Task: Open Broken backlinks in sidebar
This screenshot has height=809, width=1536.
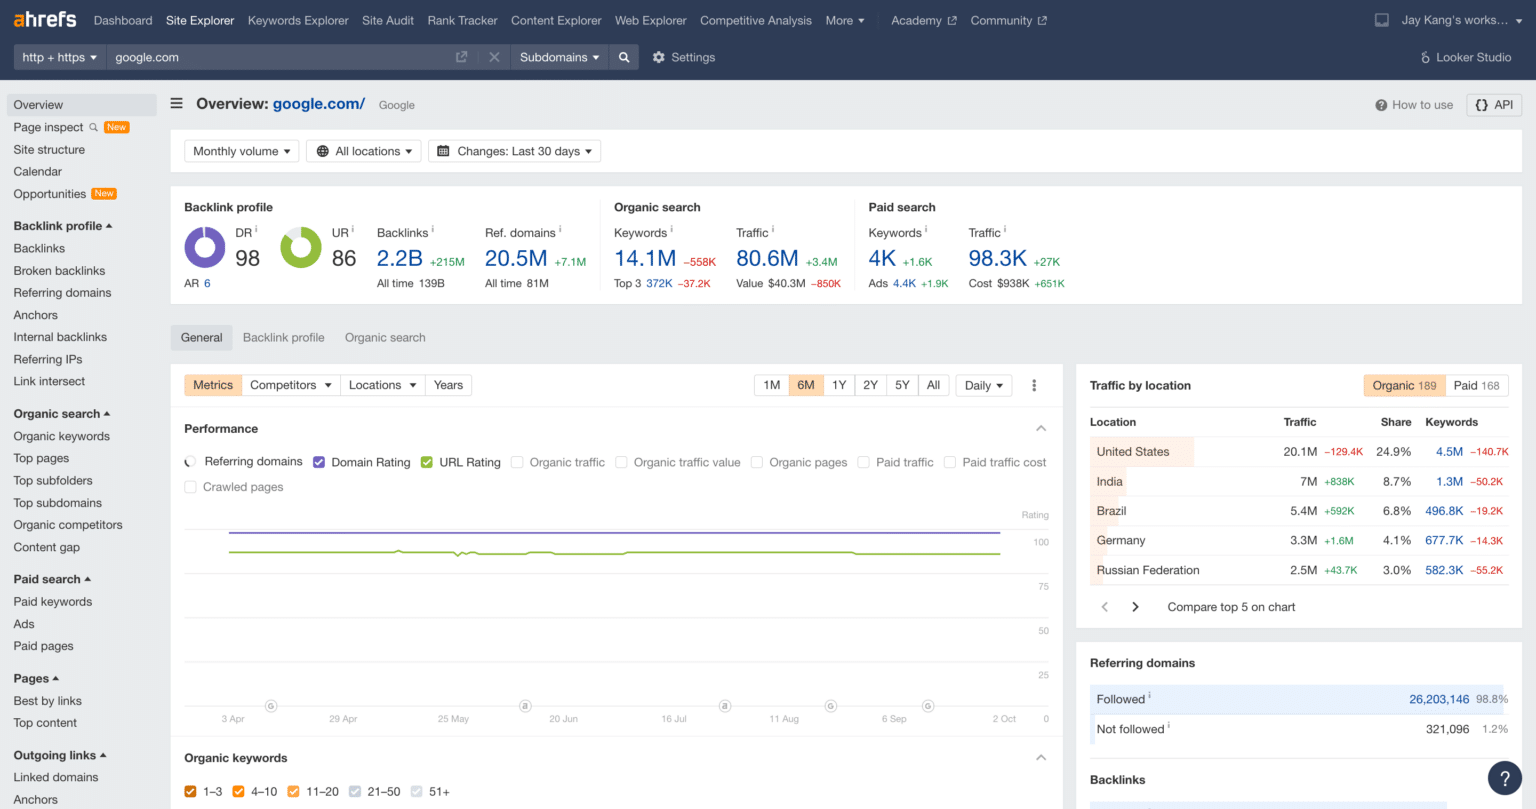Action: coord(59,270)
